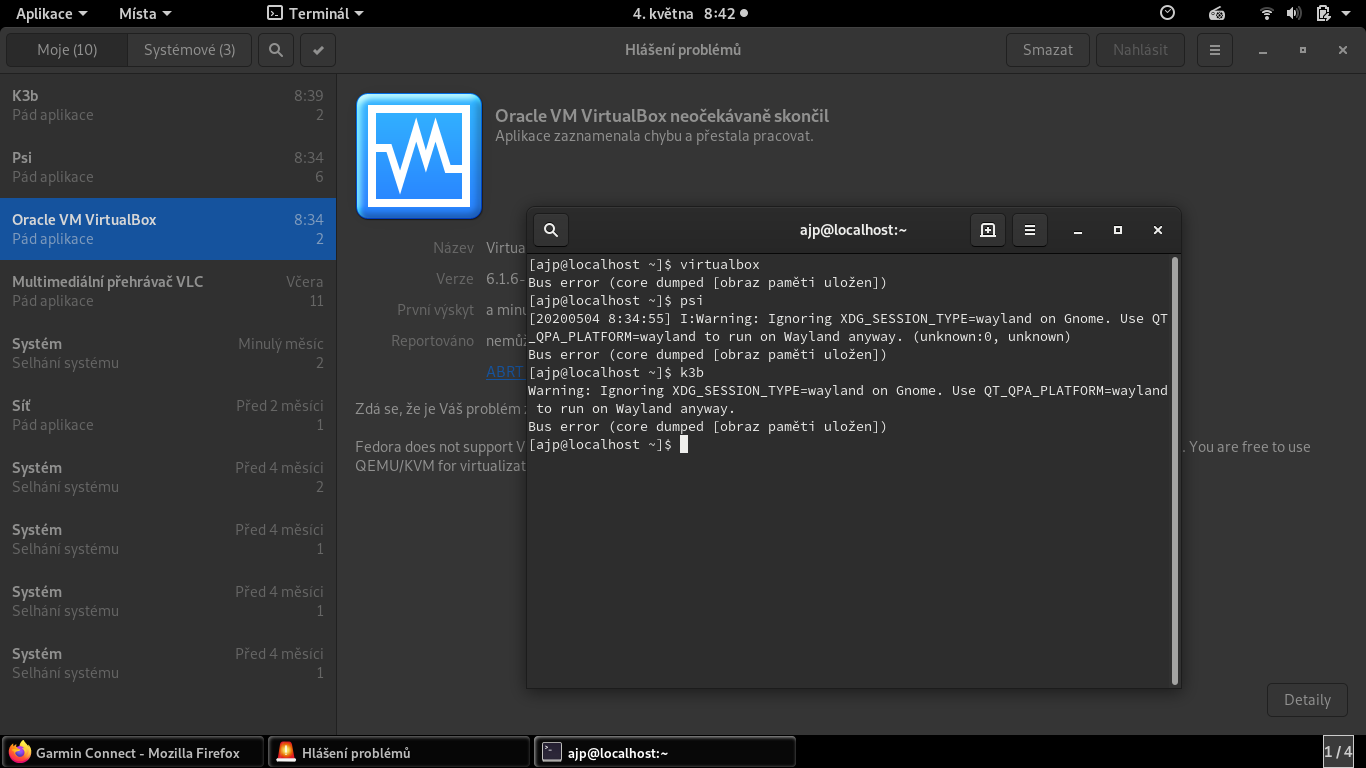
Task: Click the 'k3b' command in the terminal
Action: [x=692, y=372]
